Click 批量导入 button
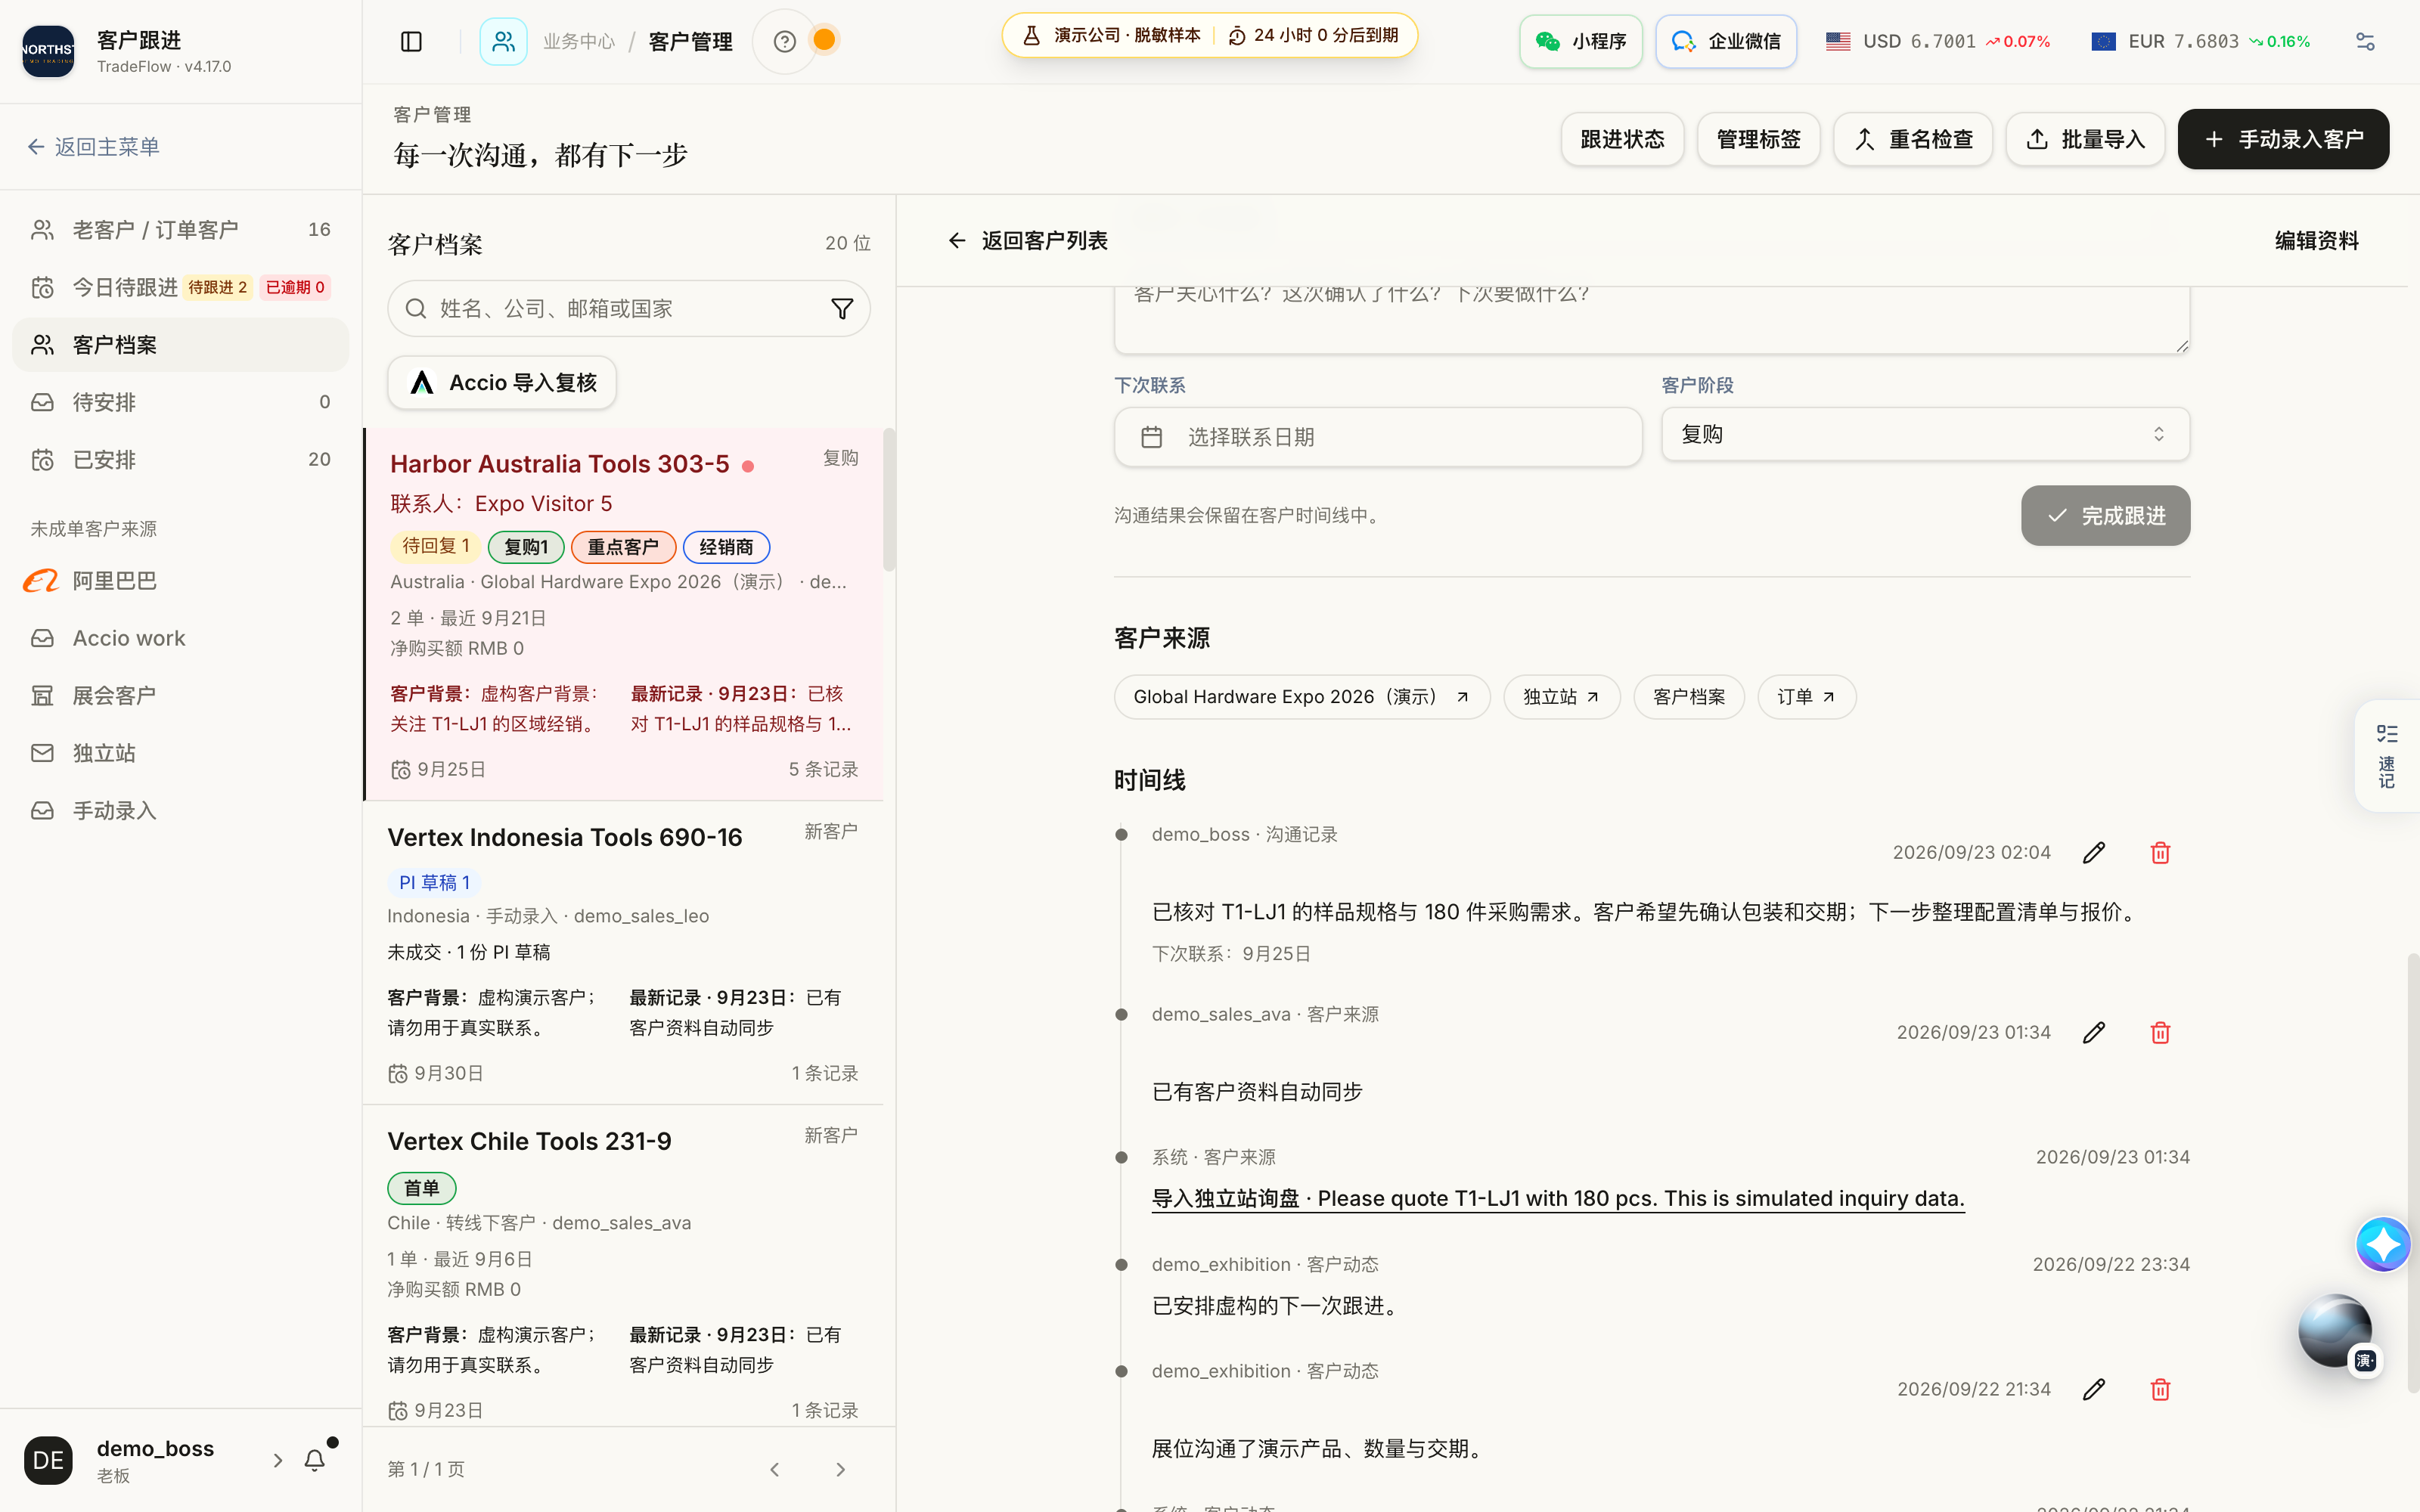Screen dimensions: 2420x1512 point(2085,139)
